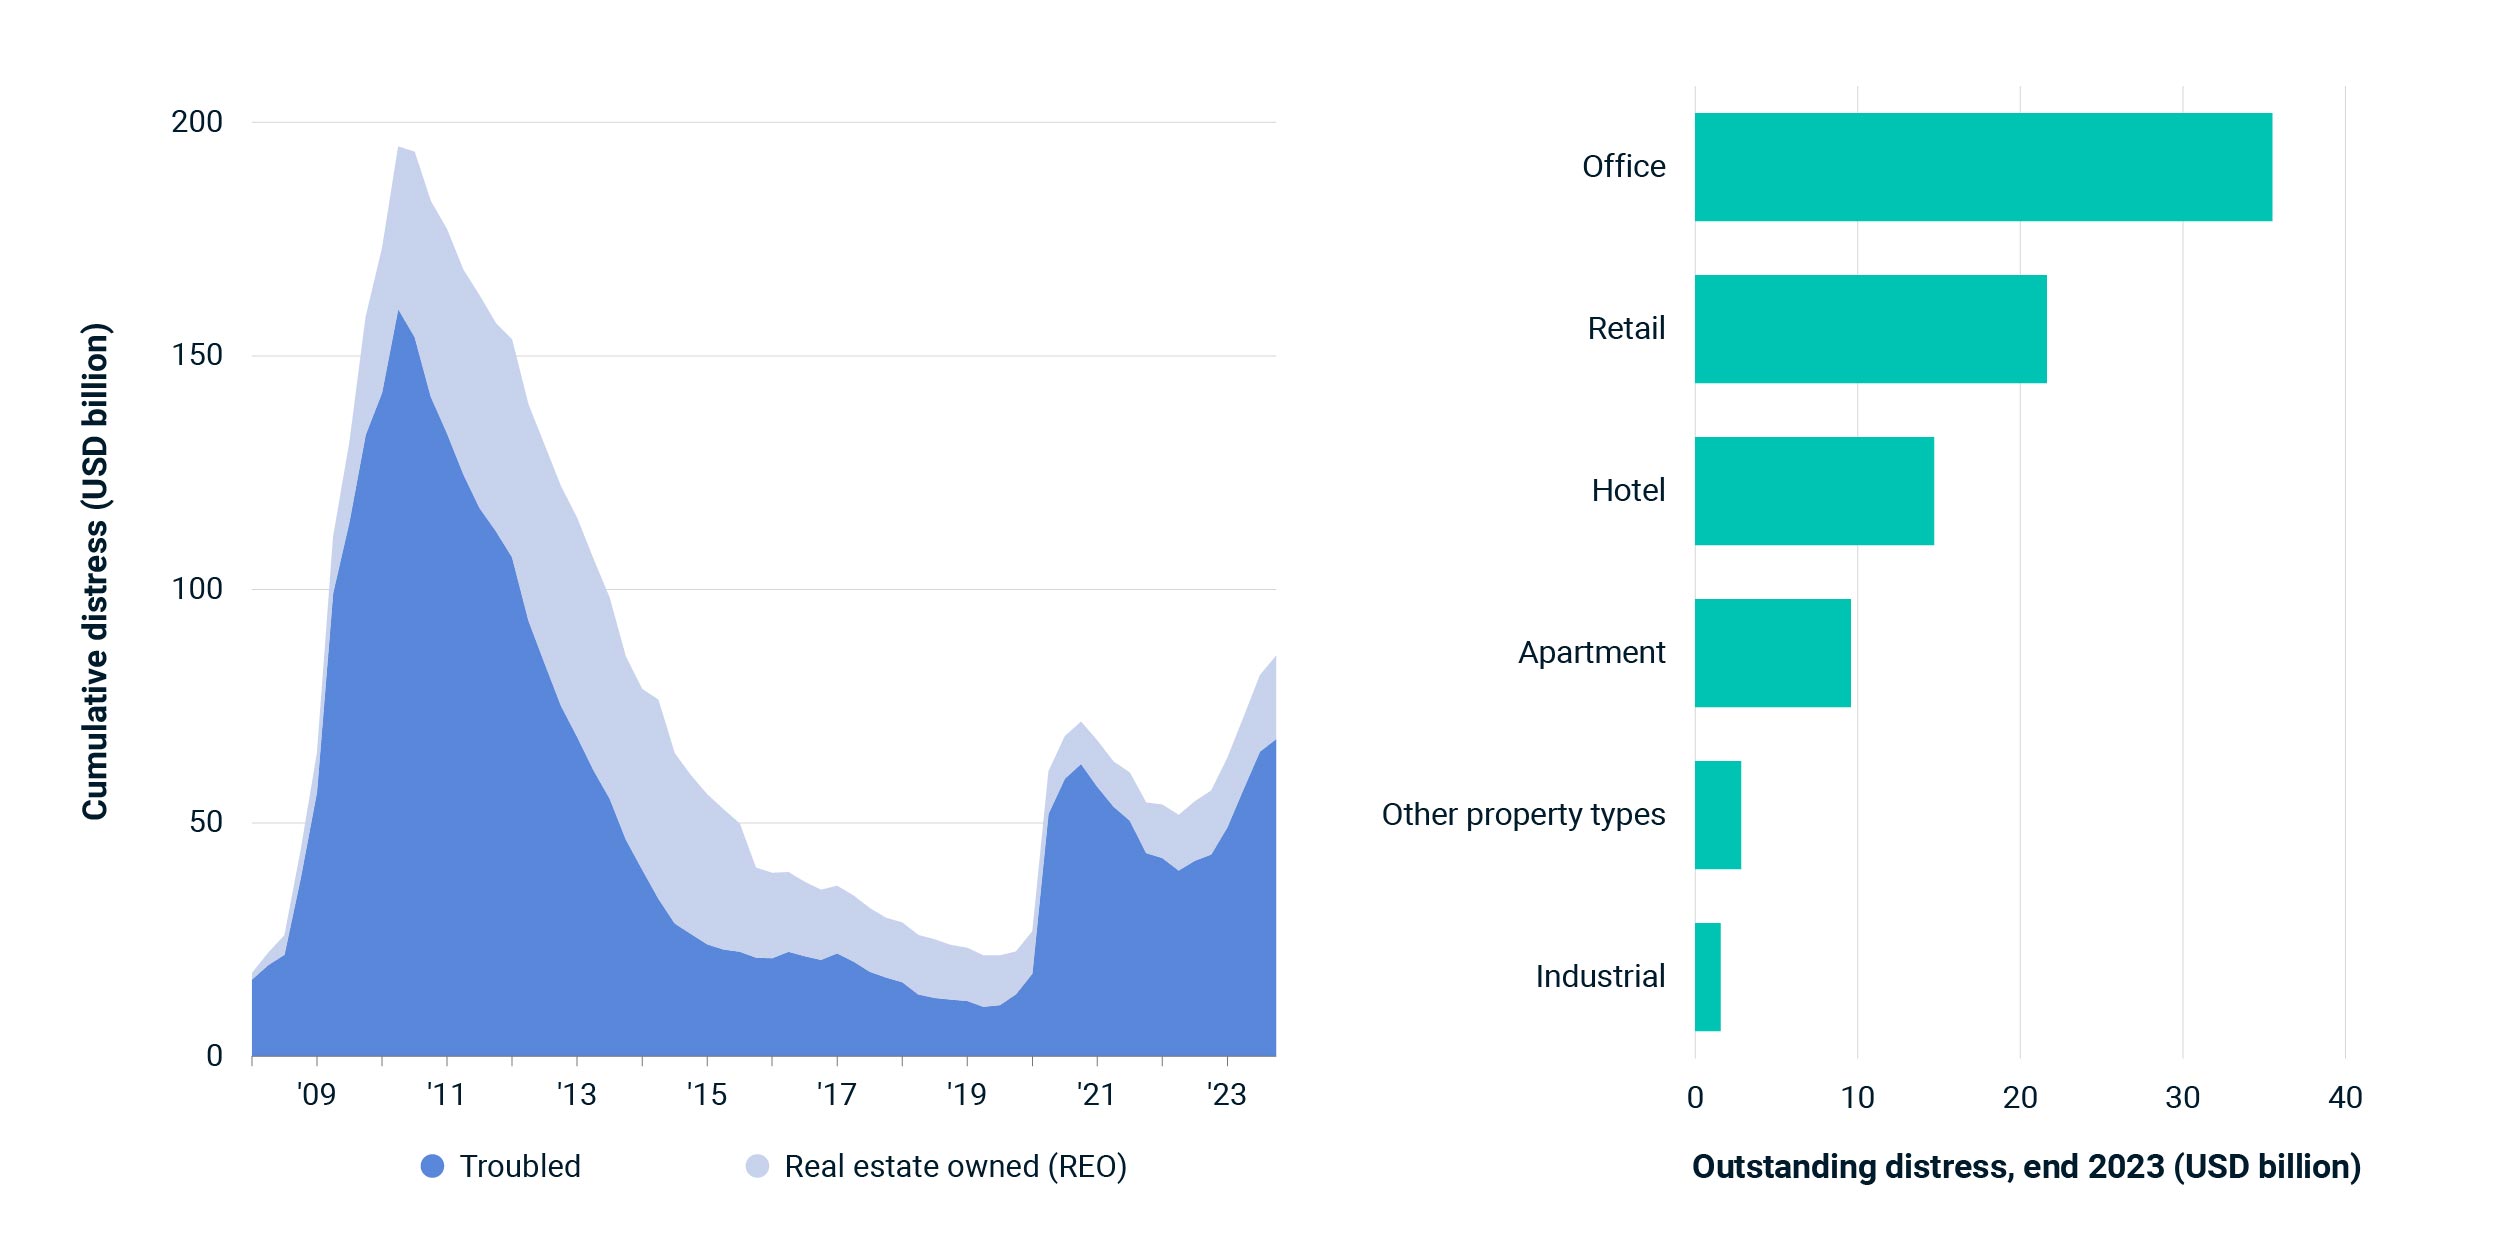
Task: Click the '19 x-axis tick label
Action: (x=967, y=1095)
